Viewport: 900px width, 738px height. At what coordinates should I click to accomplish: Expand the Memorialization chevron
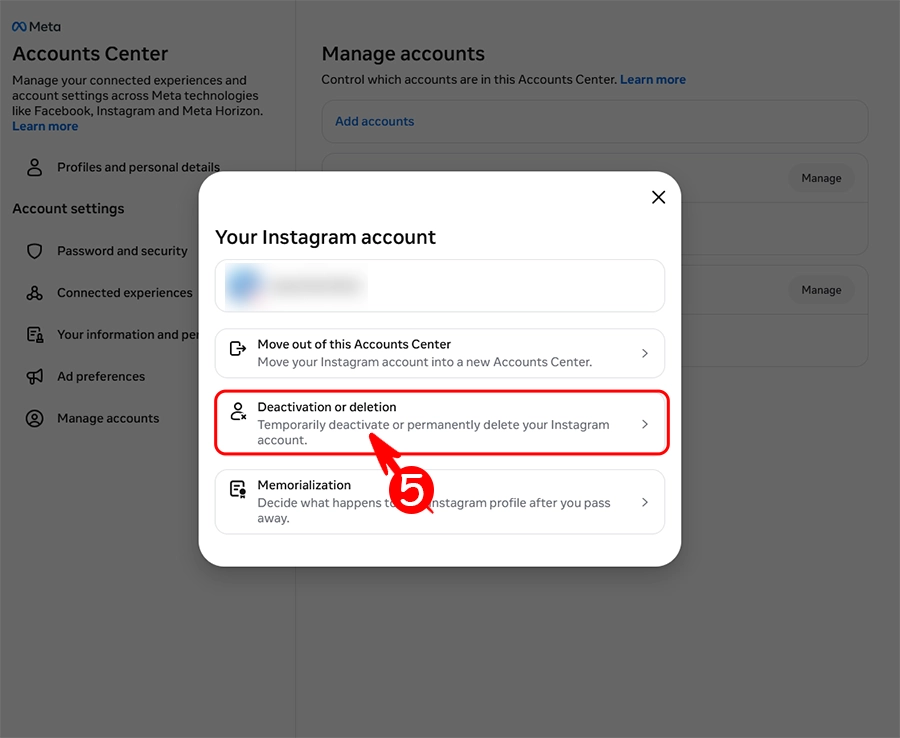[x=645, y=502]
